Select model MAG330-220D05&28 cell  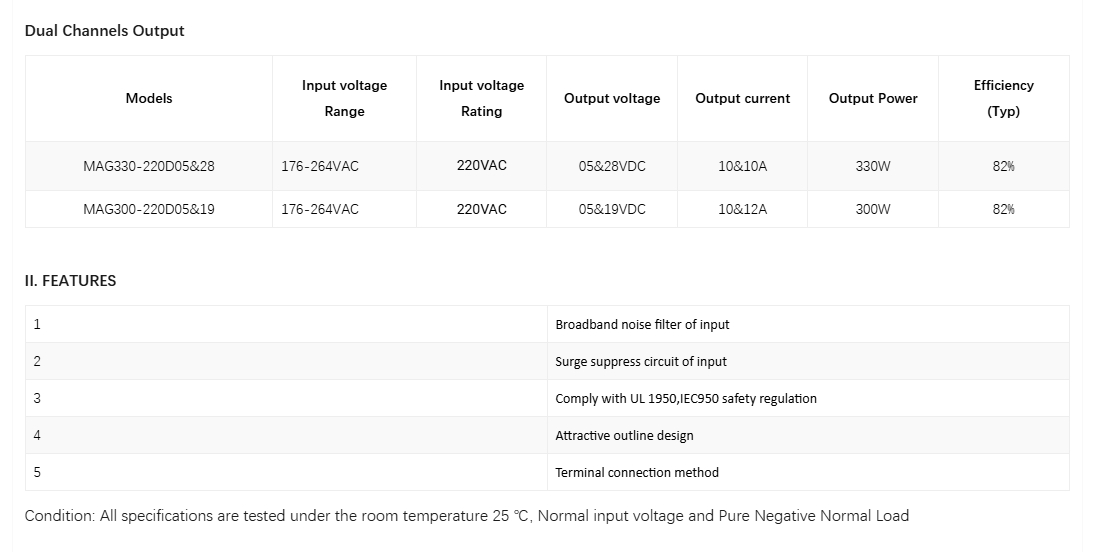(x=149, y=166)
